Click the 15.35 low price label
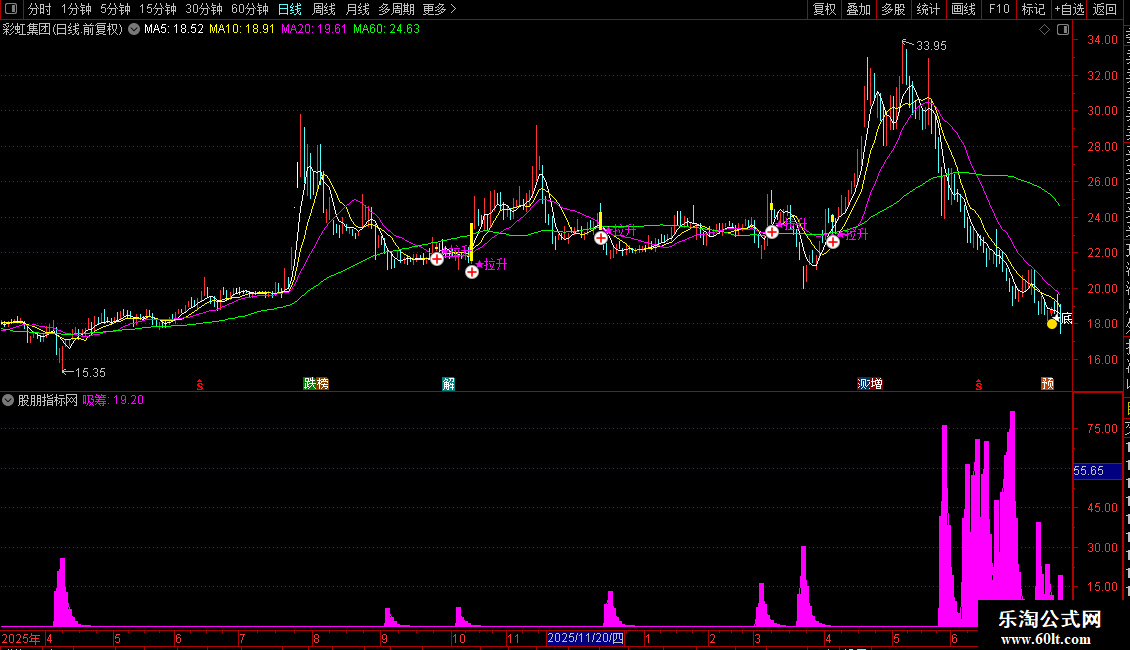 click(90, 373)
